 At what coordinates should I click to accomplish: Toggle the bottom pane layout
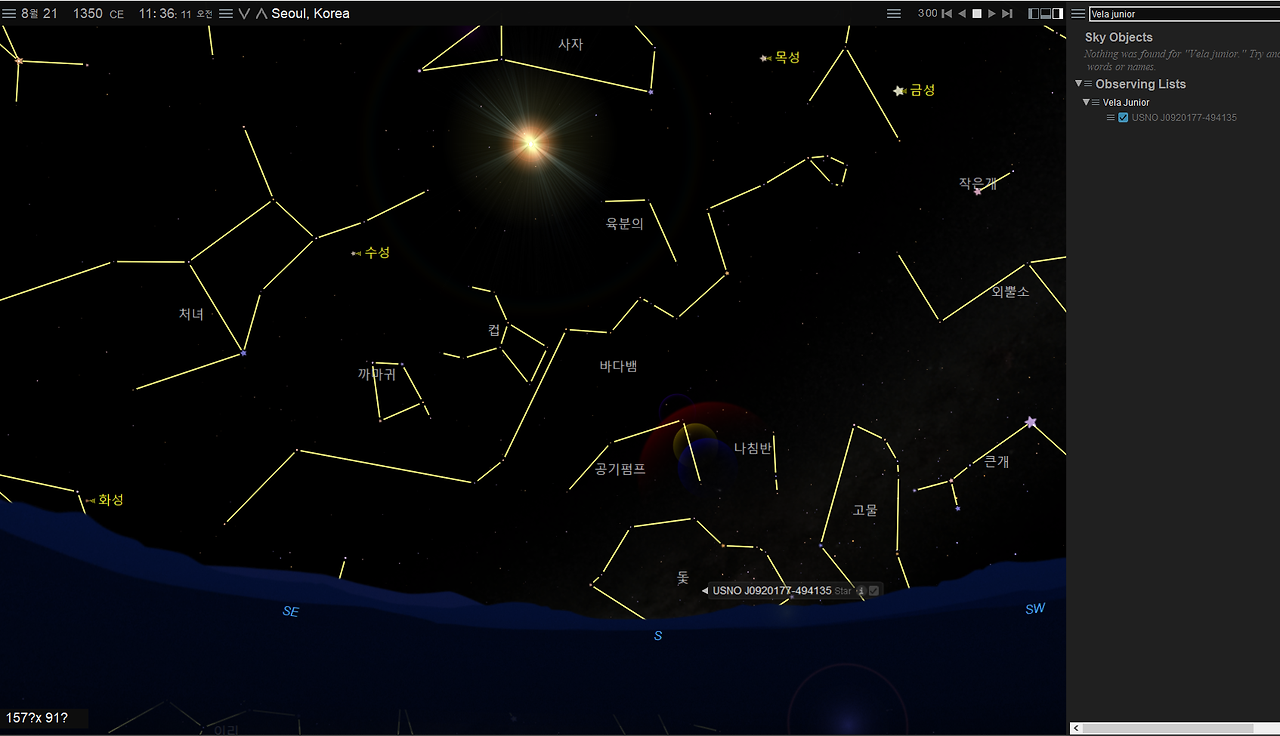coord(1046,14)
